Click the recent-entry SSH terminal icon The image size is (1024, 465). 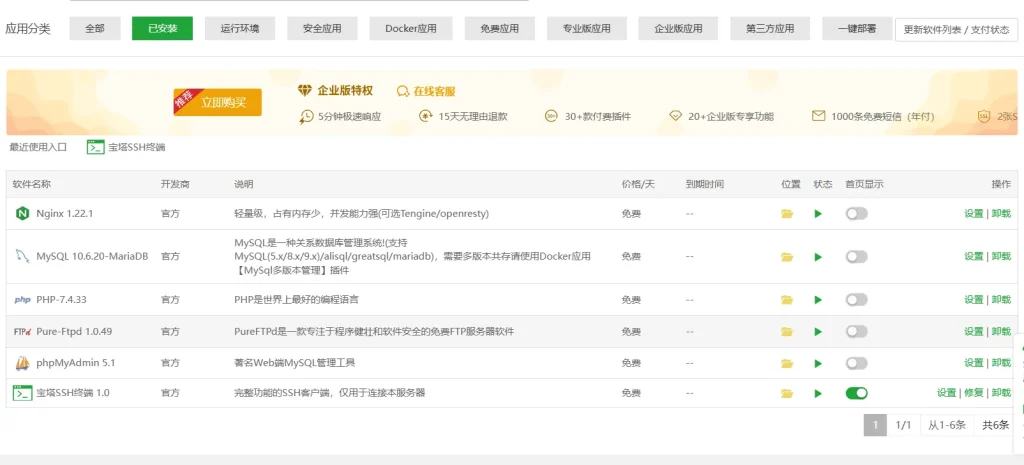click(x=96, y=147)
